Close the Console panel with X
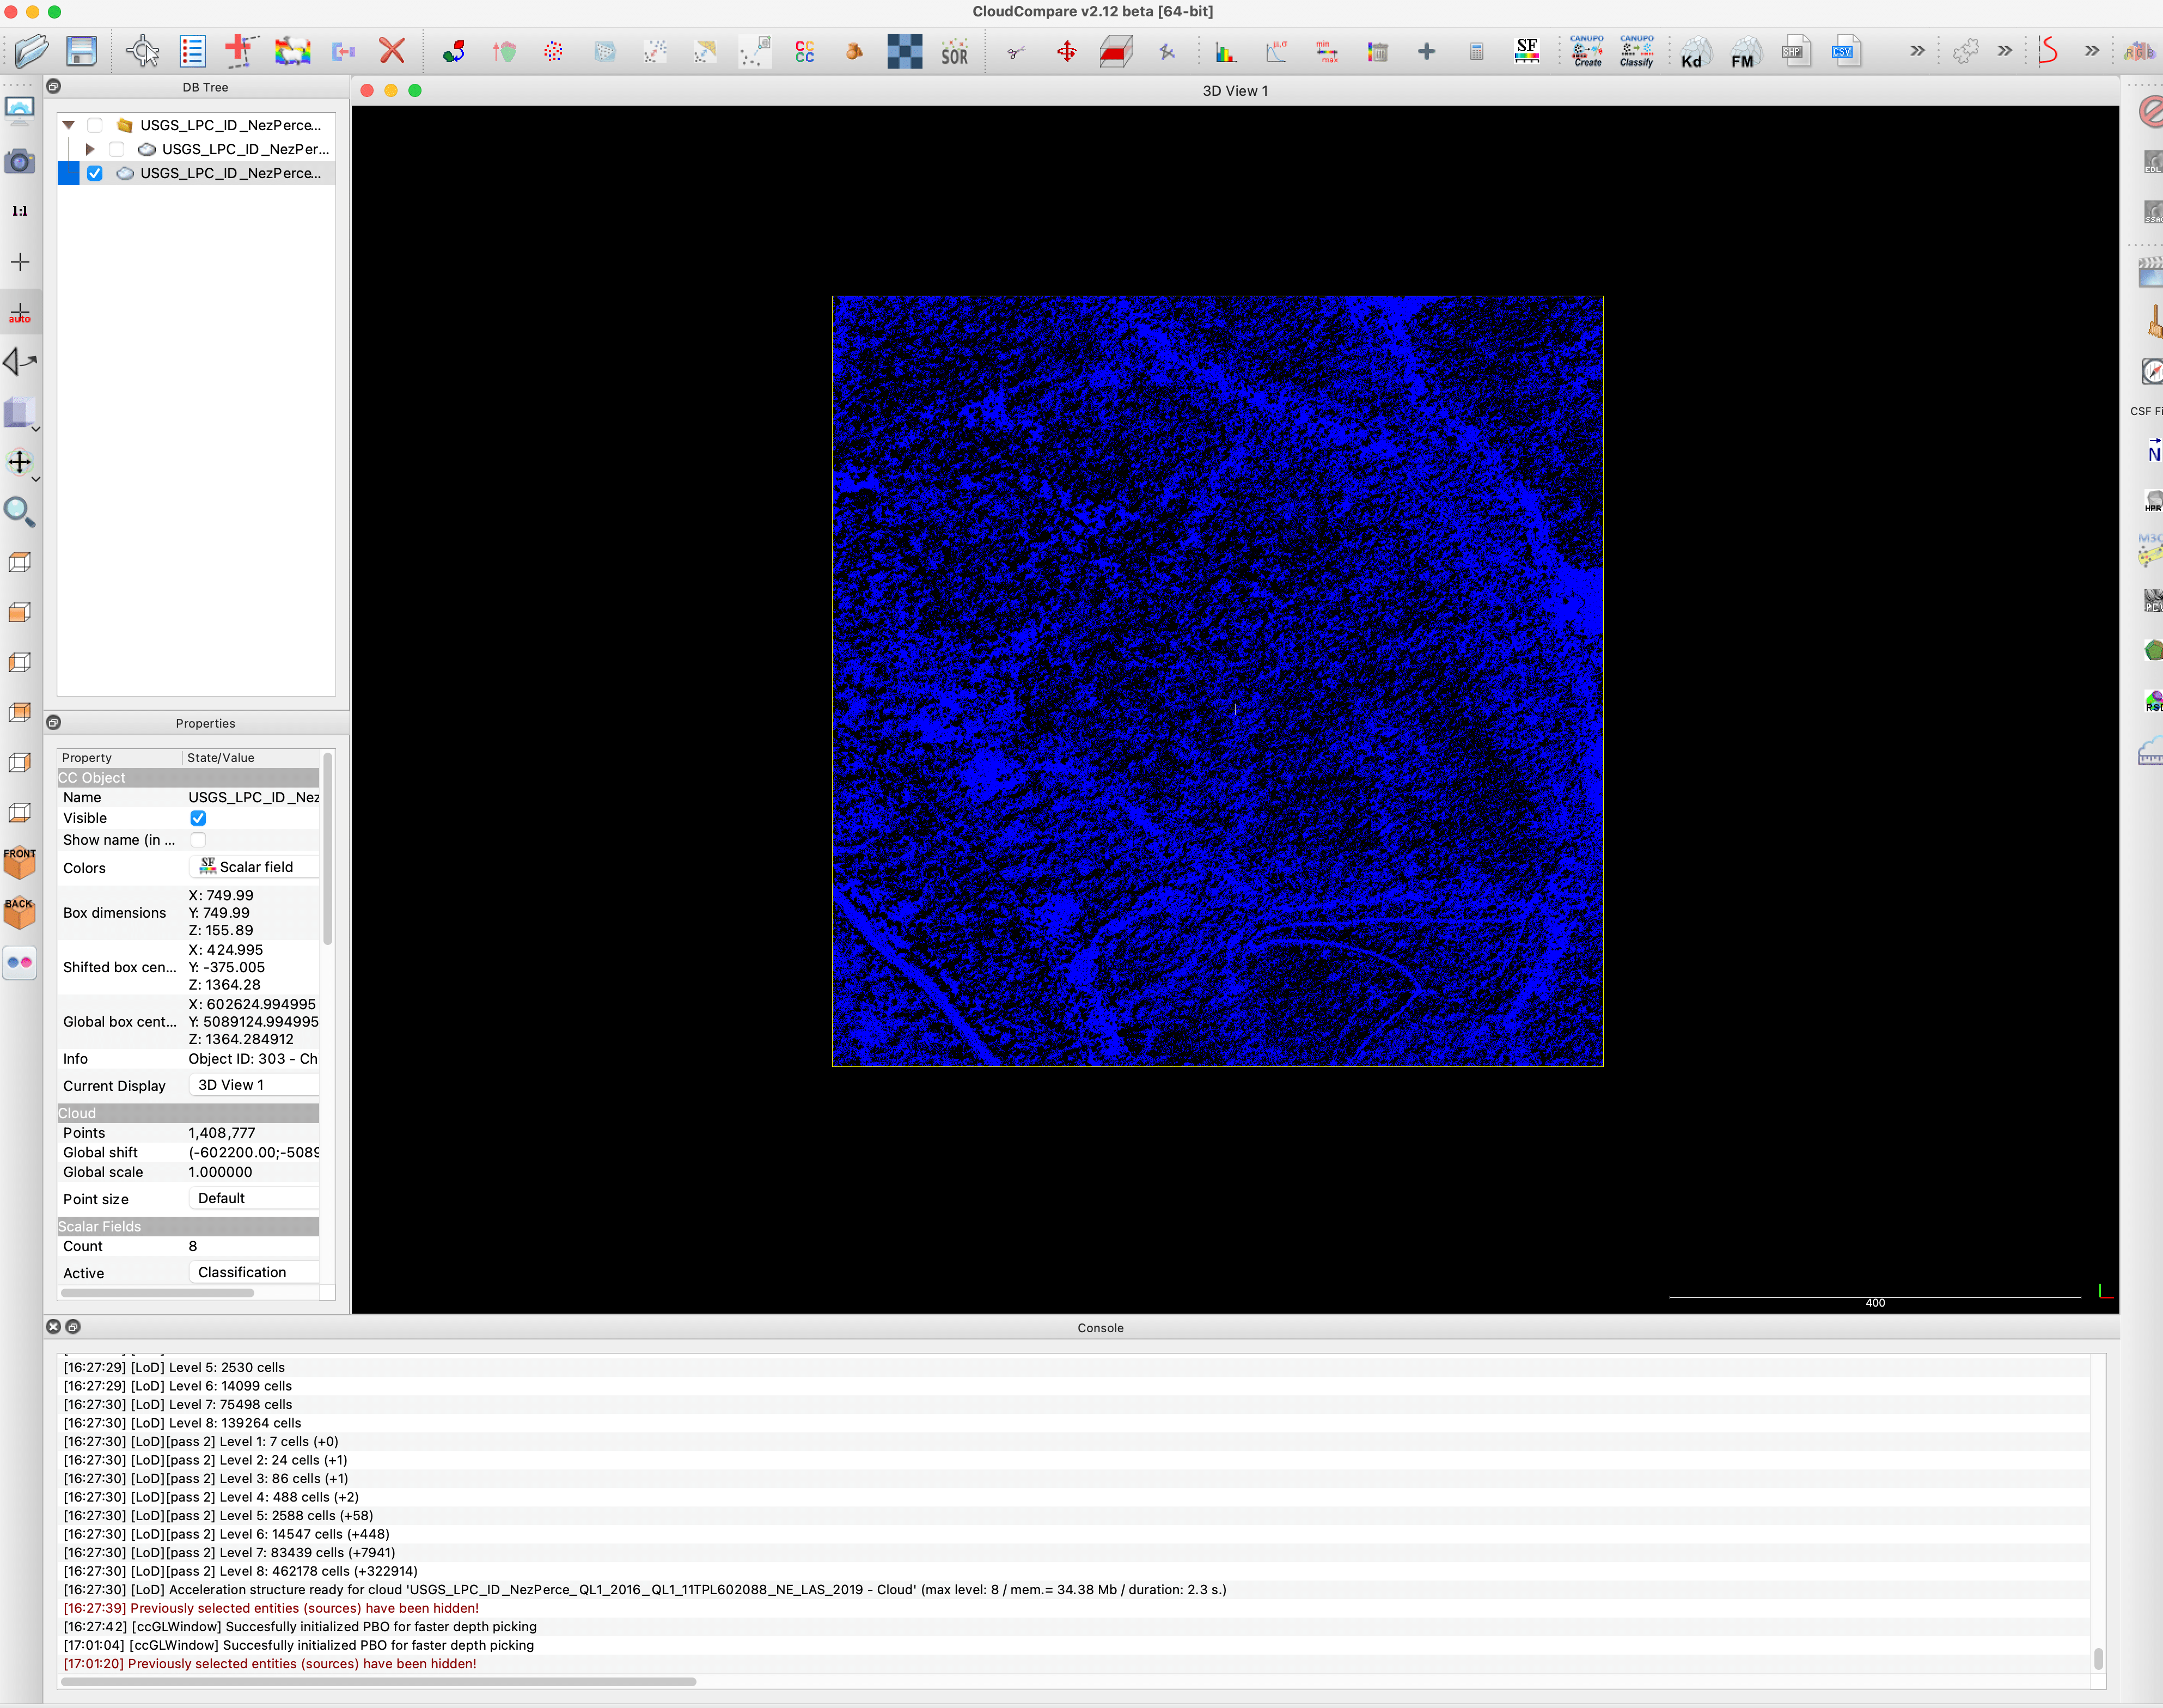 click(54, 1327)
